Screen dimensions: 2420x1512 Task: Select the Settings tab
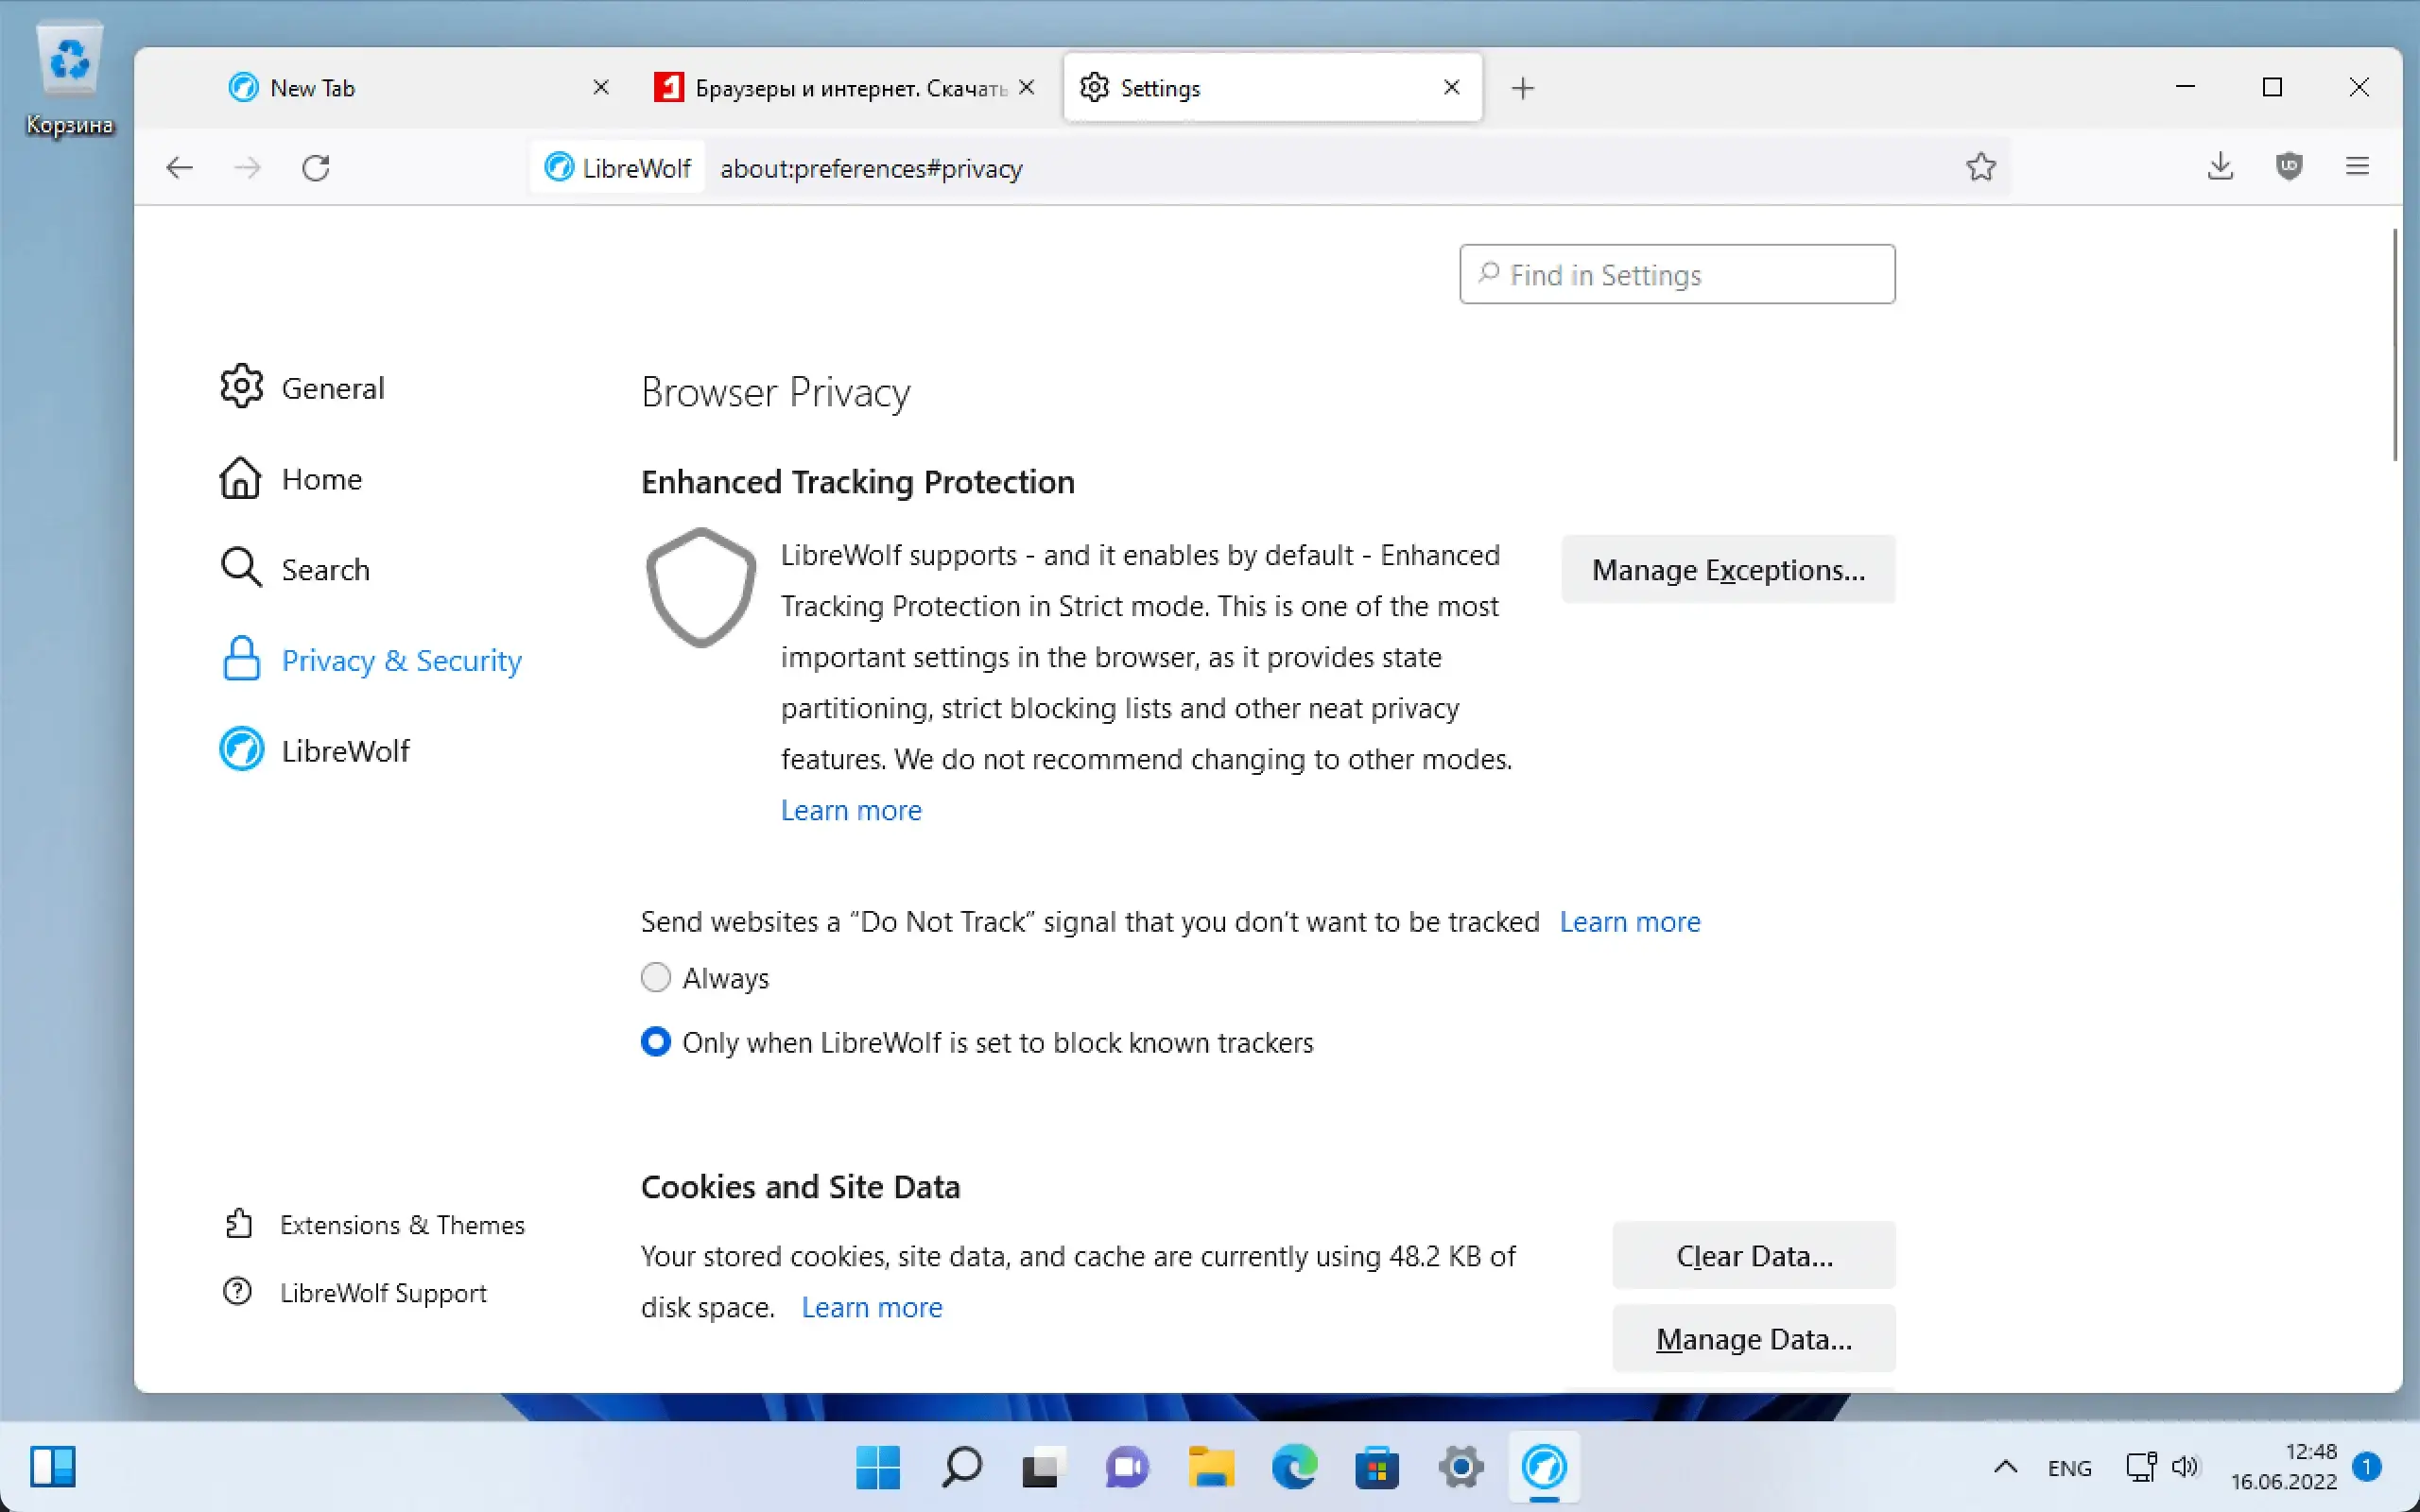coord(1273,88)
